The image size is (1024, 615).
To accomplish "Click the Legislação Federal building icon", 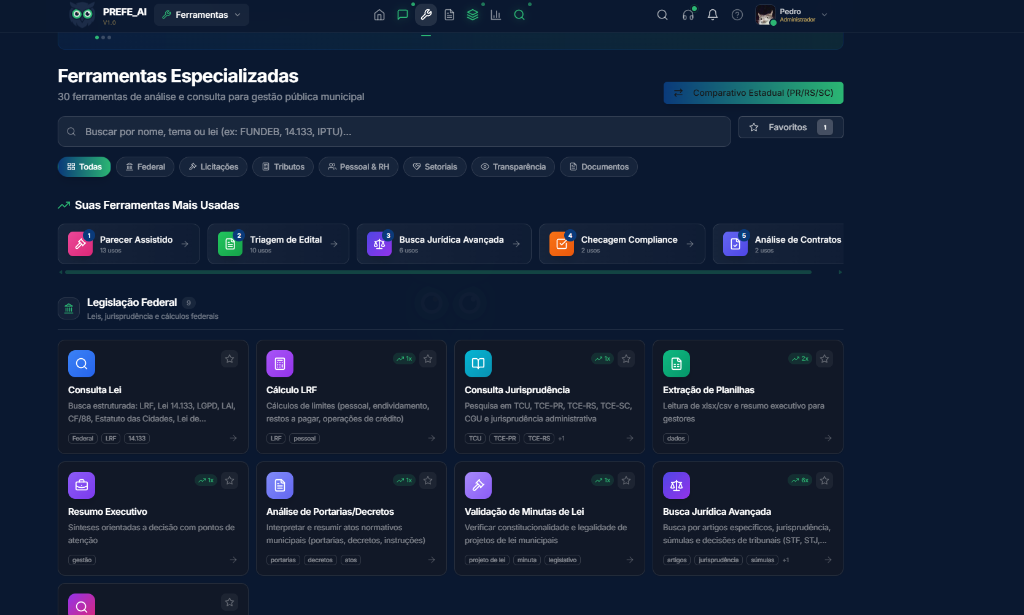I will click(69, 308).
